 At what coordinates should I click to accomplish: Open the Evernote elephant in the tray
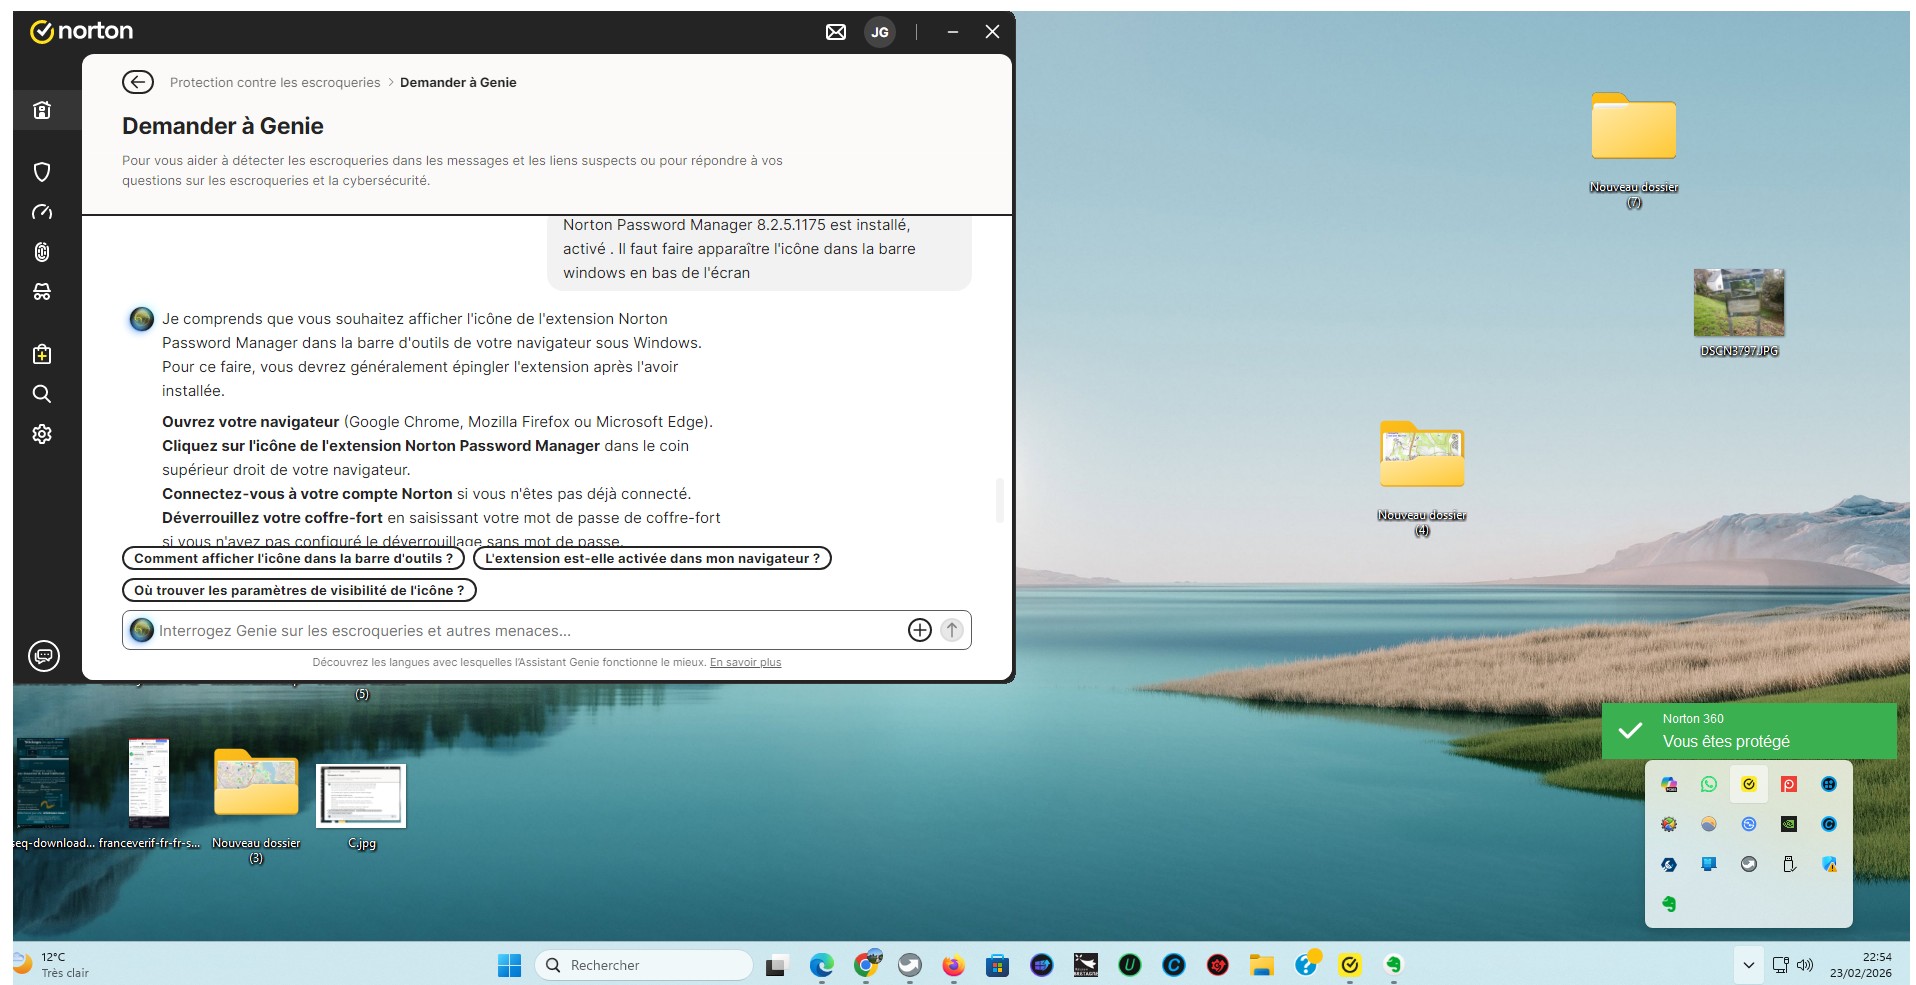pyautogui.click(x=1669, y=904)
